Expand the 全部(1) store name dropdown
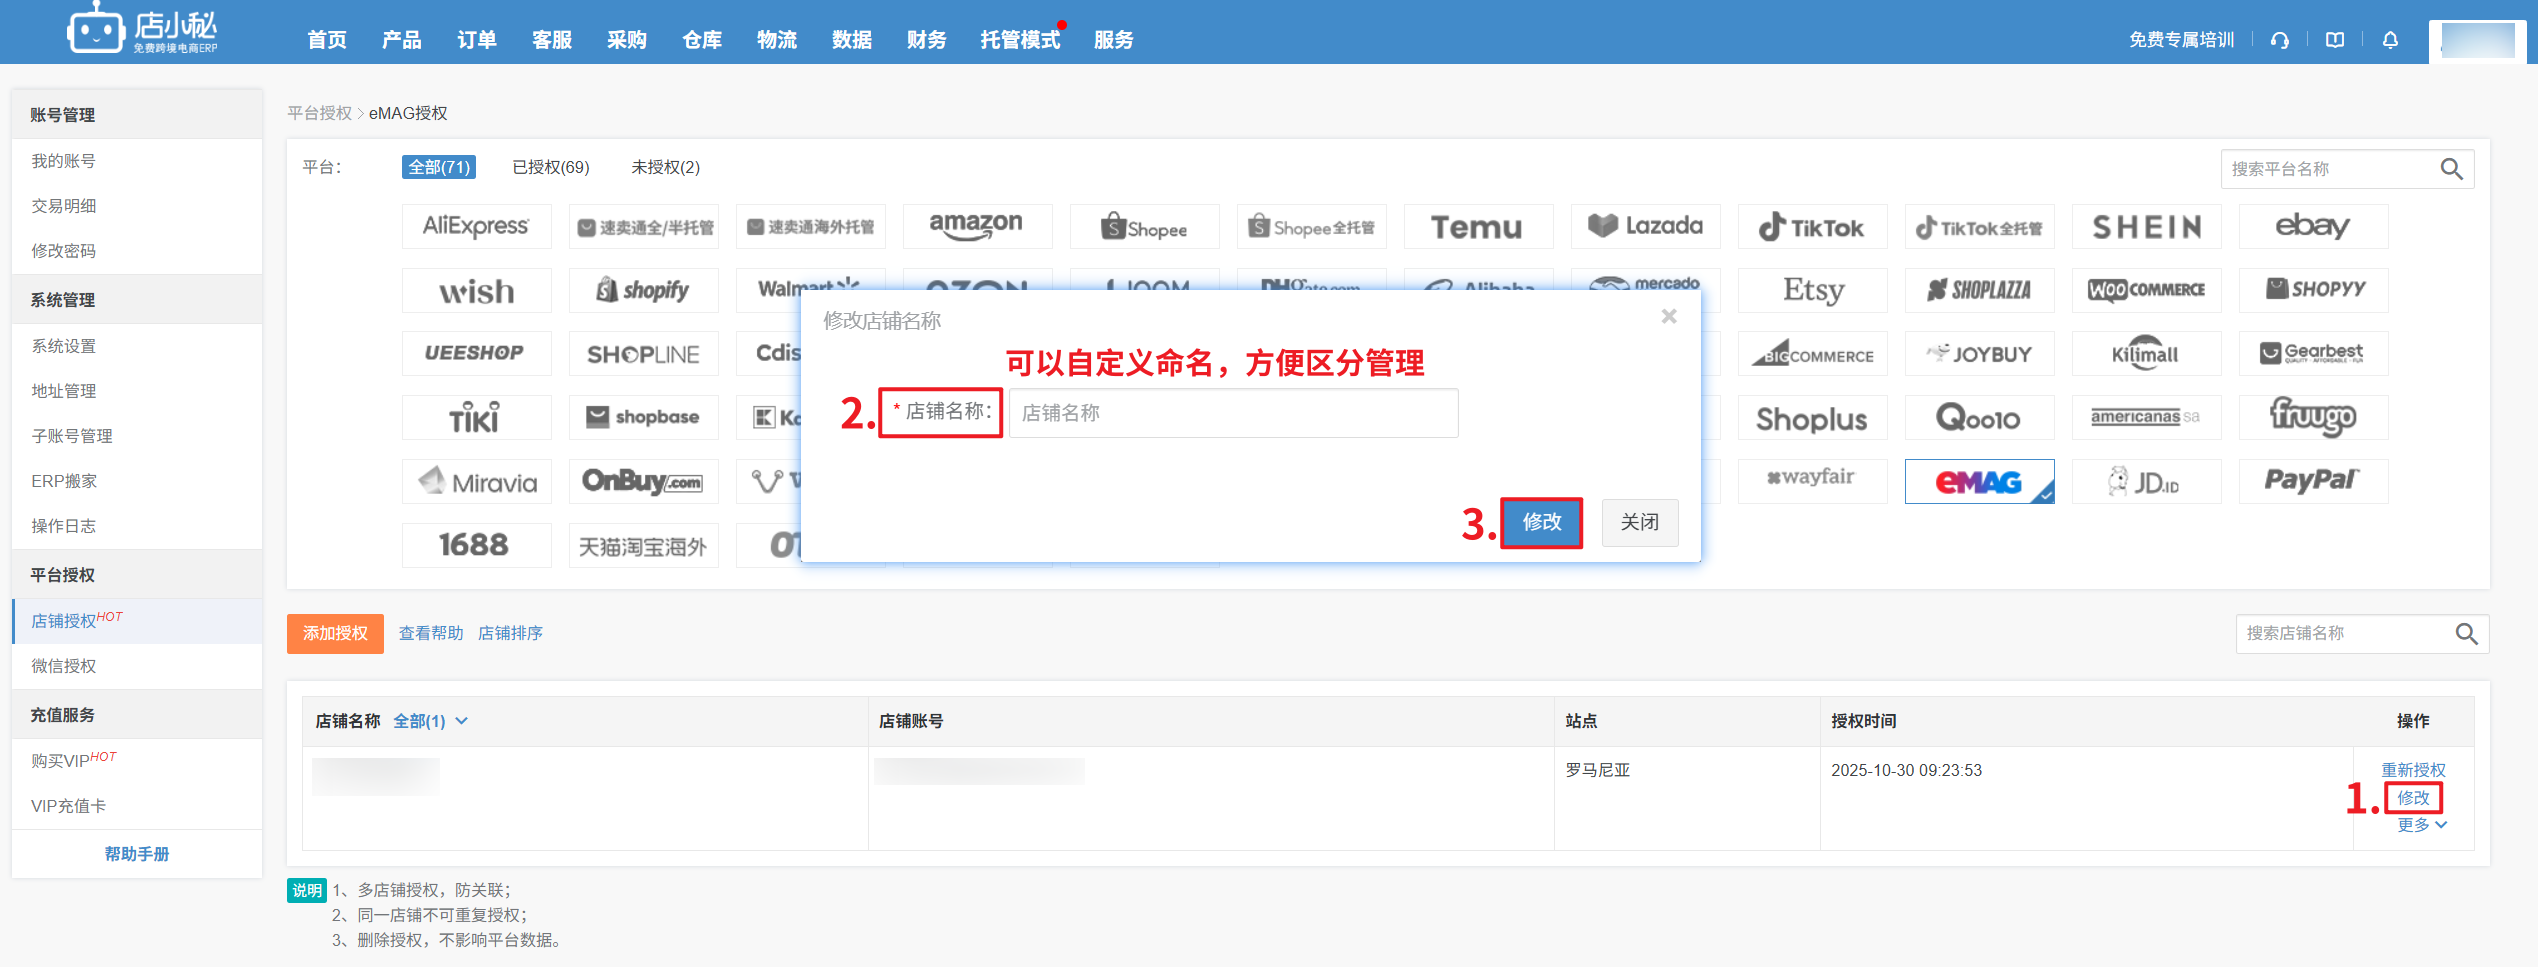The width and height of the screenshot is (2538, 967). [x=430, y=721]
